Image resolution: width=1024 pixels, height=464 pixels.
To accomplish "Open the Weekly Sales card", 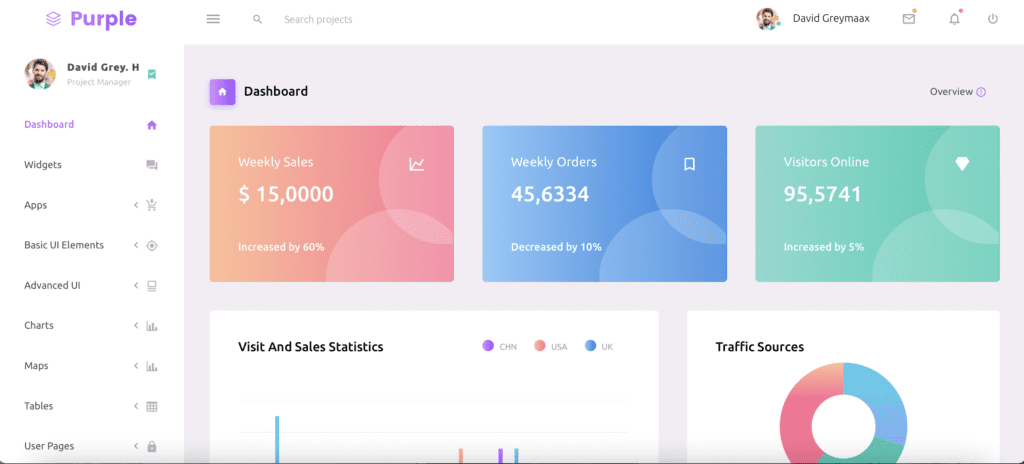I will click(332, 204).
